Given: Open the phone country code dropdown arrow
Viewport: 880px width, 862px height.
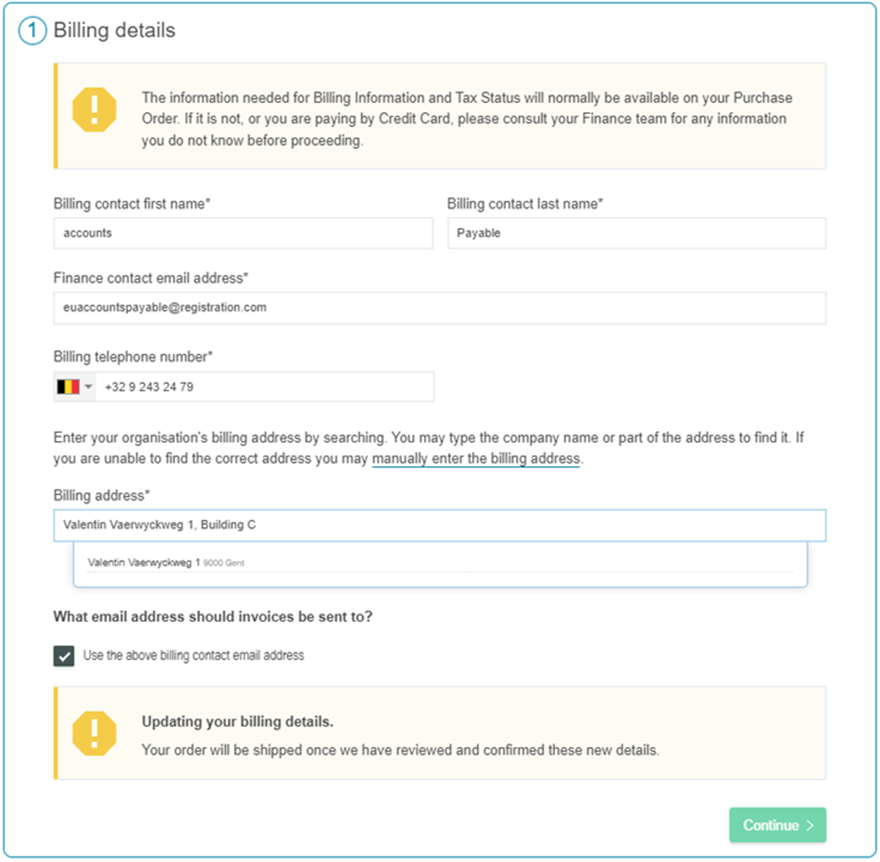Looking at the screenshot, I should pos(89,387).
